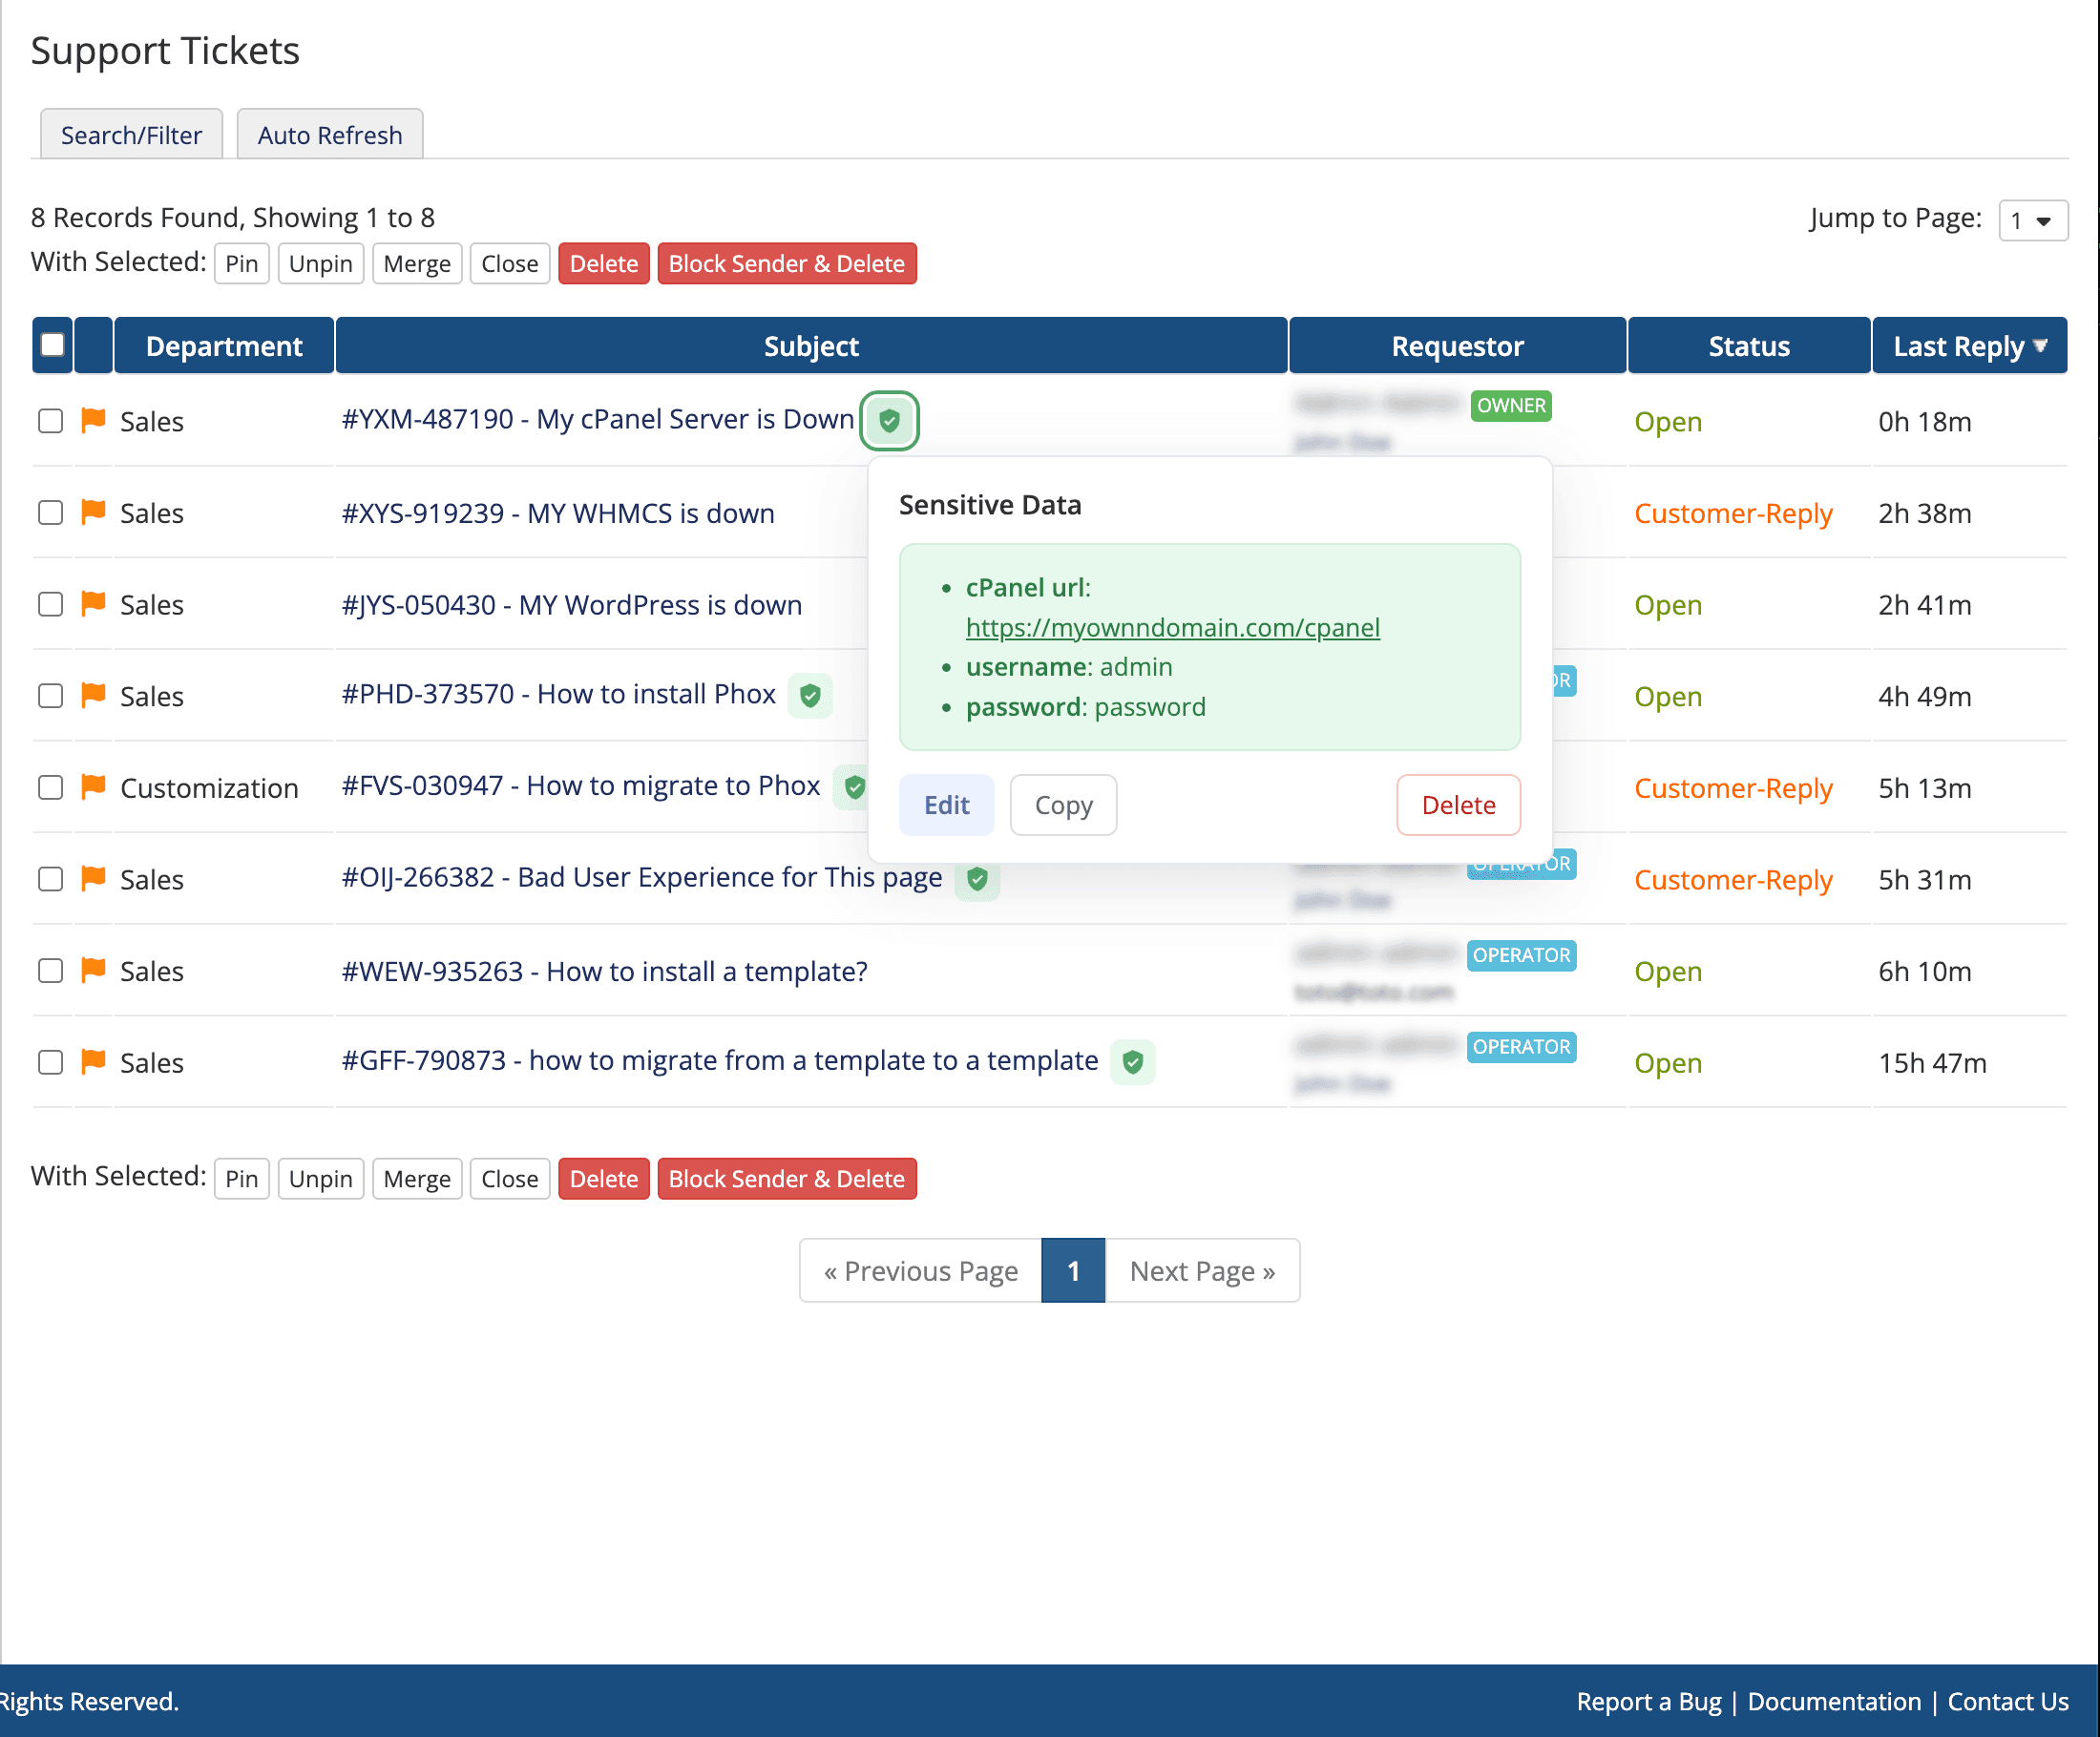Click the bottom Unpin button

[x=320, y=1178]
